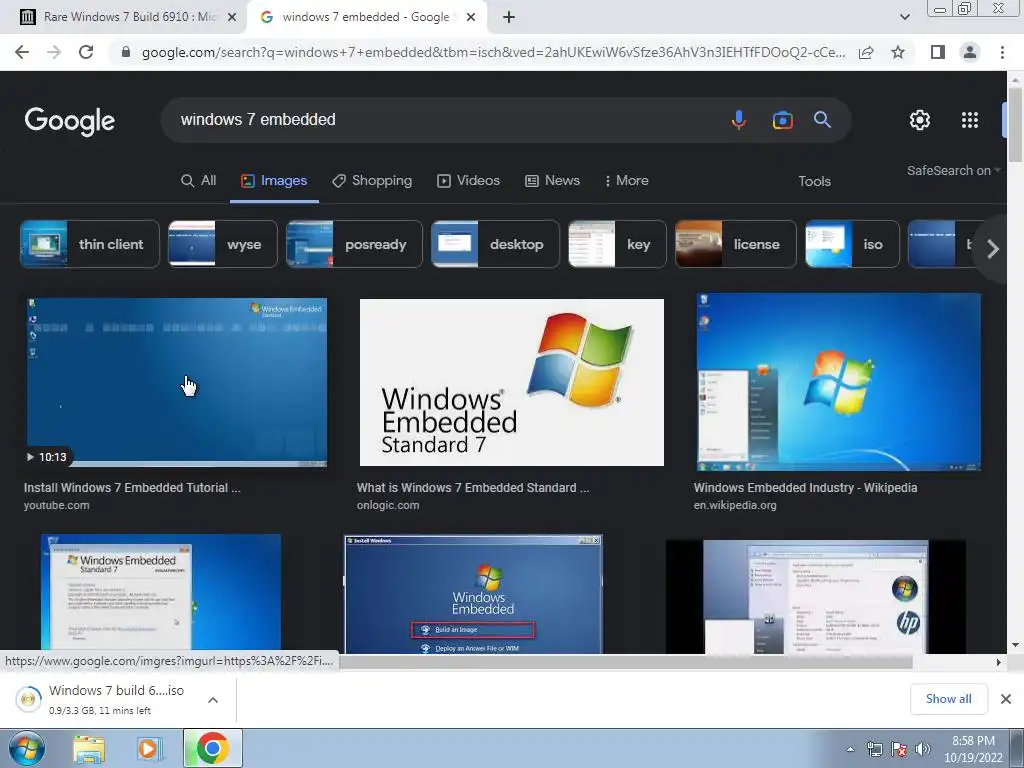
Task: Click the Google logo
Action: pos(70,121)
